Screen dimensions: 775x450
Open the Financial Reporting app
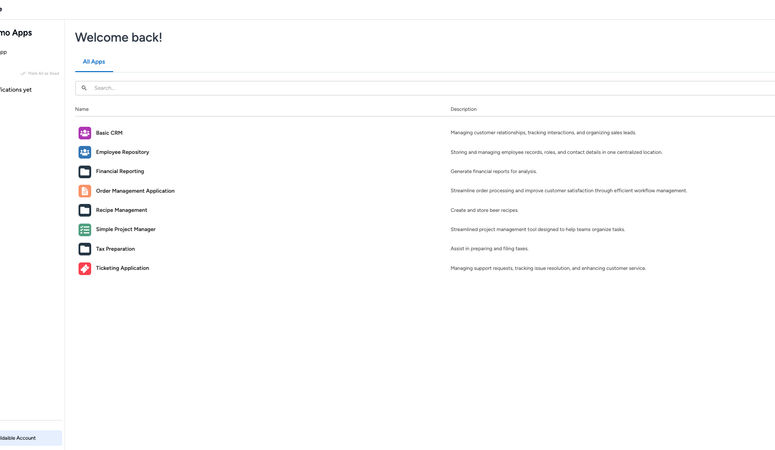pos(120,172)
